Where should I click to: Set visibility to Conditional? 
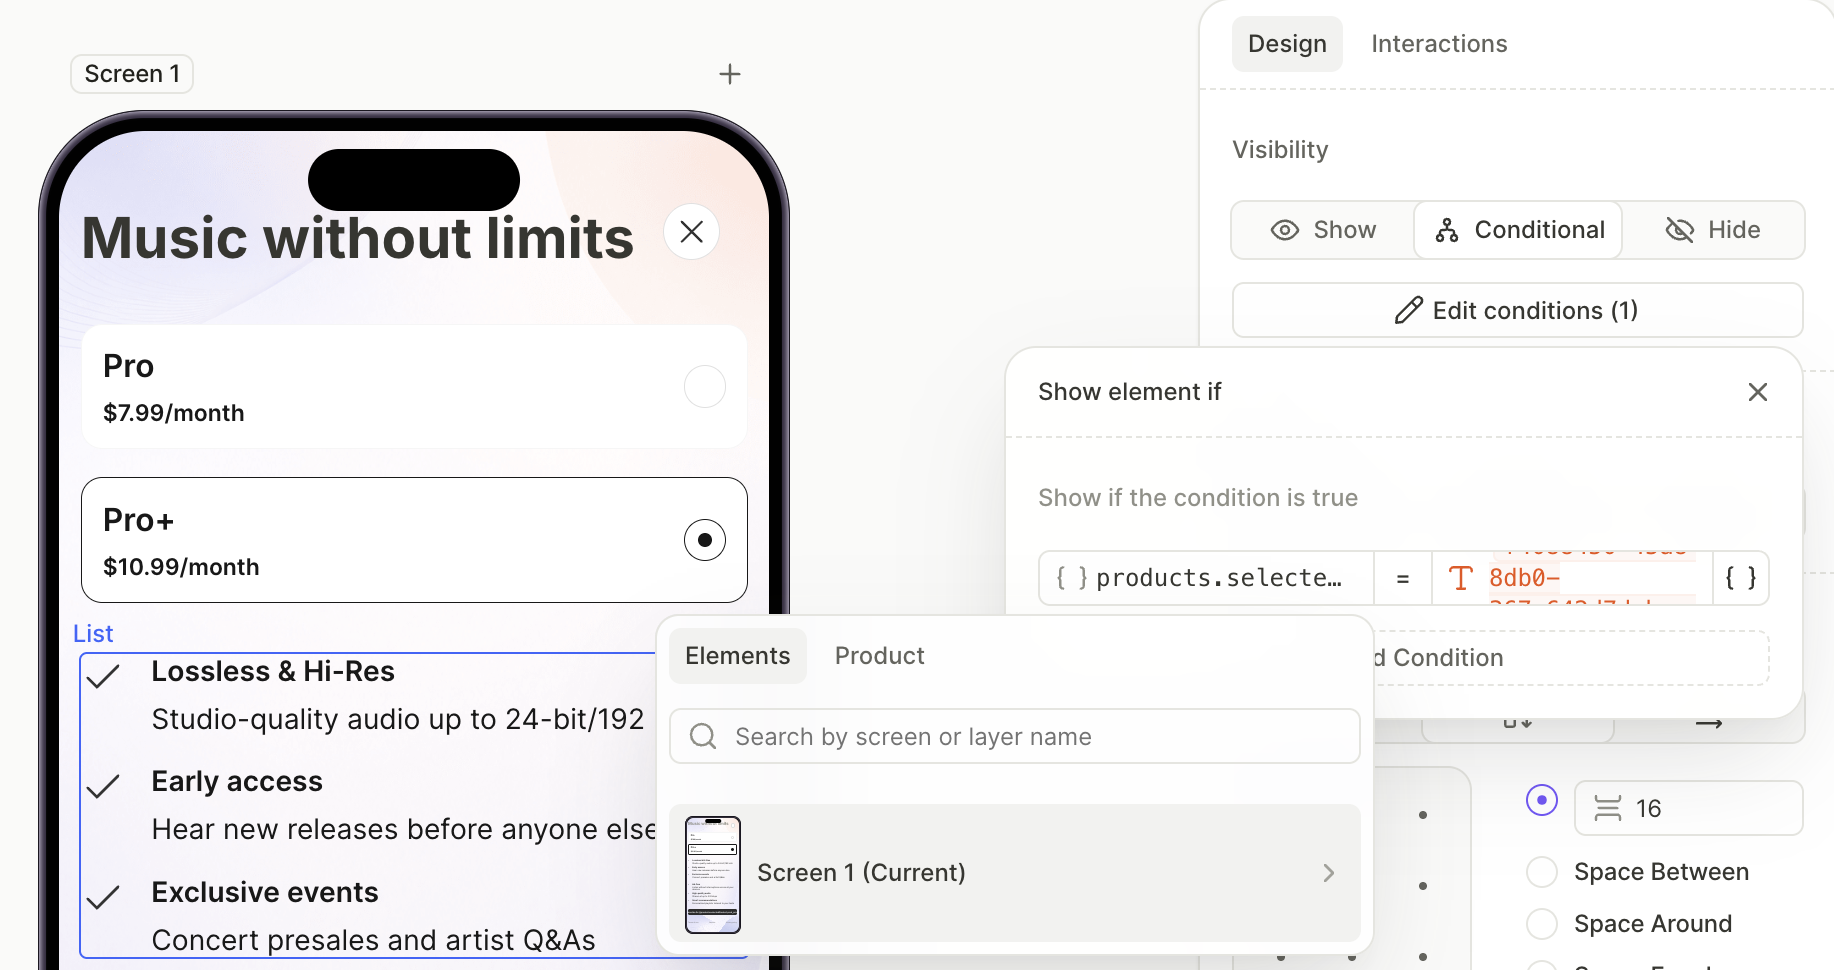[x=1518, y=230]
